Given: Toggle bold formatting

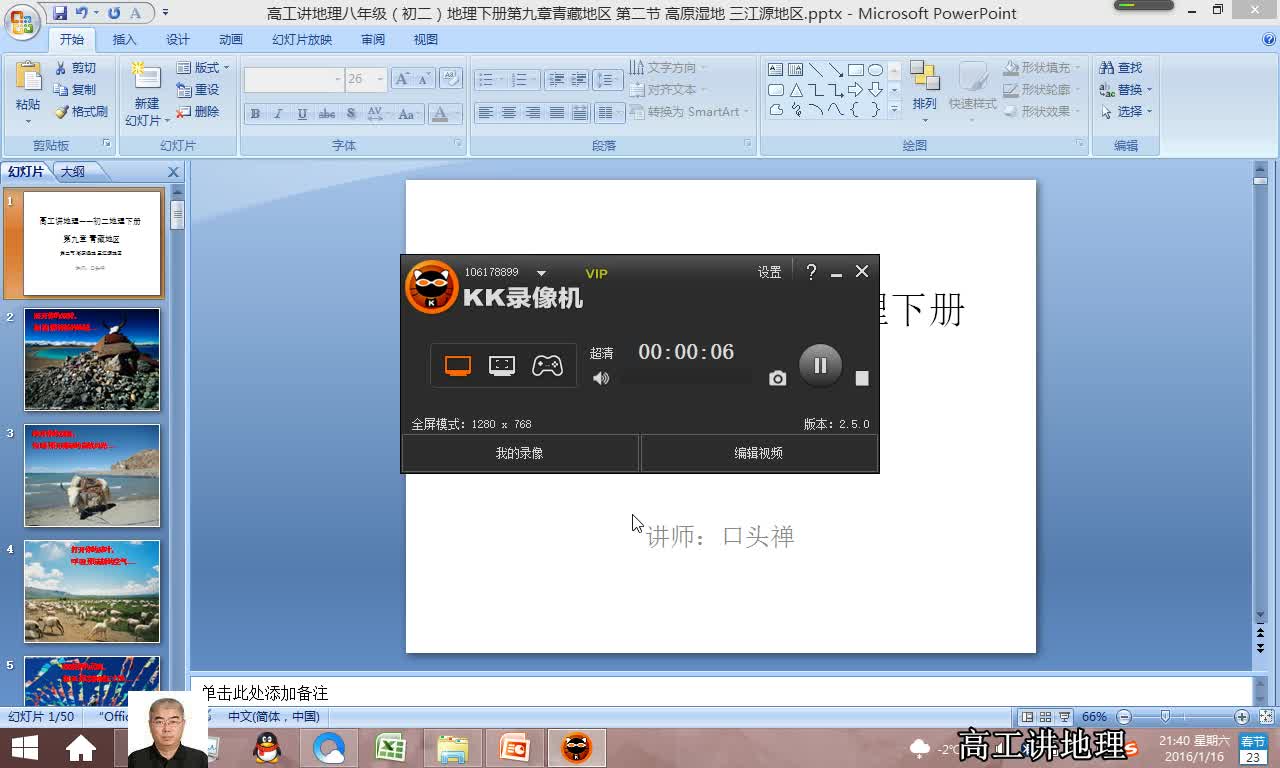Looking at the screenshot, I should click(x=255, y=114).
